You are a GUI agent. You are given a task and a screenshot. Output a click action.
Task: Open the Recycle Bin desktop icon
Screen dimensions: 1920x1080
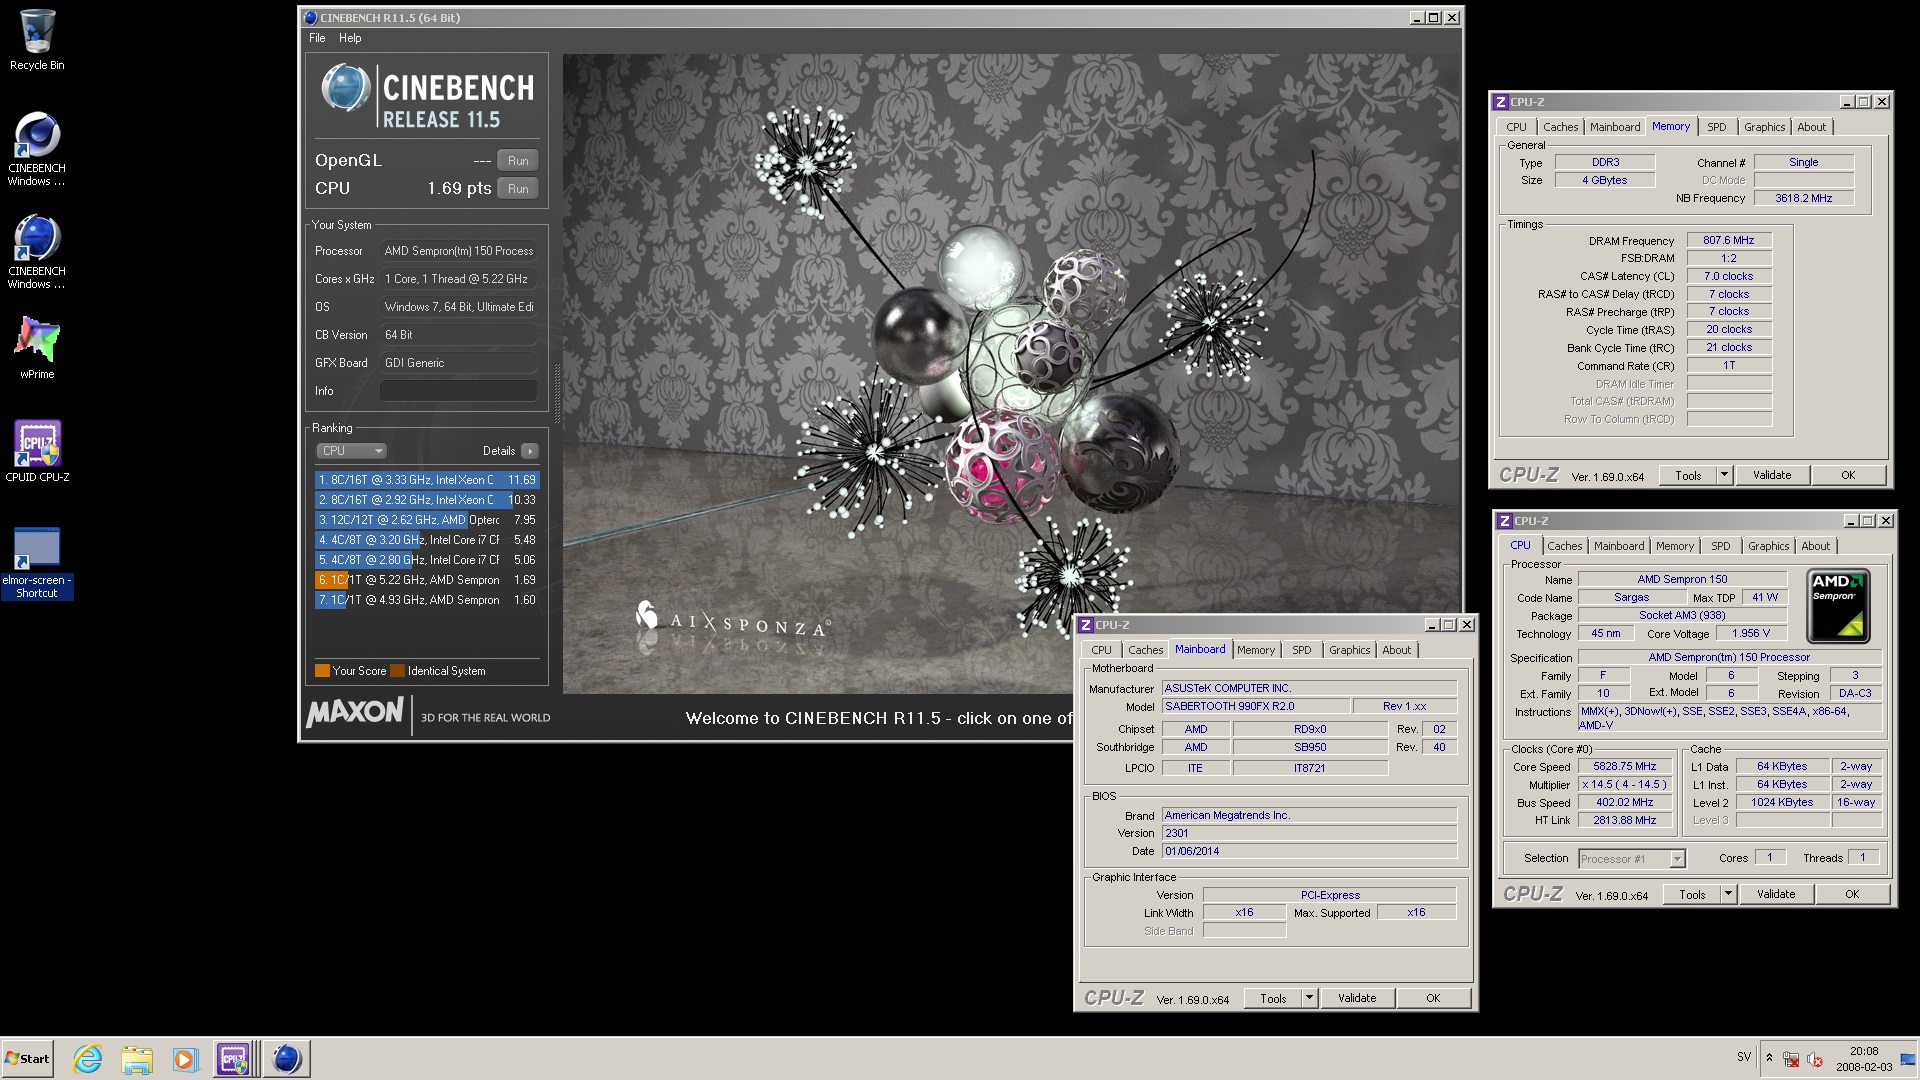point(37,40)
